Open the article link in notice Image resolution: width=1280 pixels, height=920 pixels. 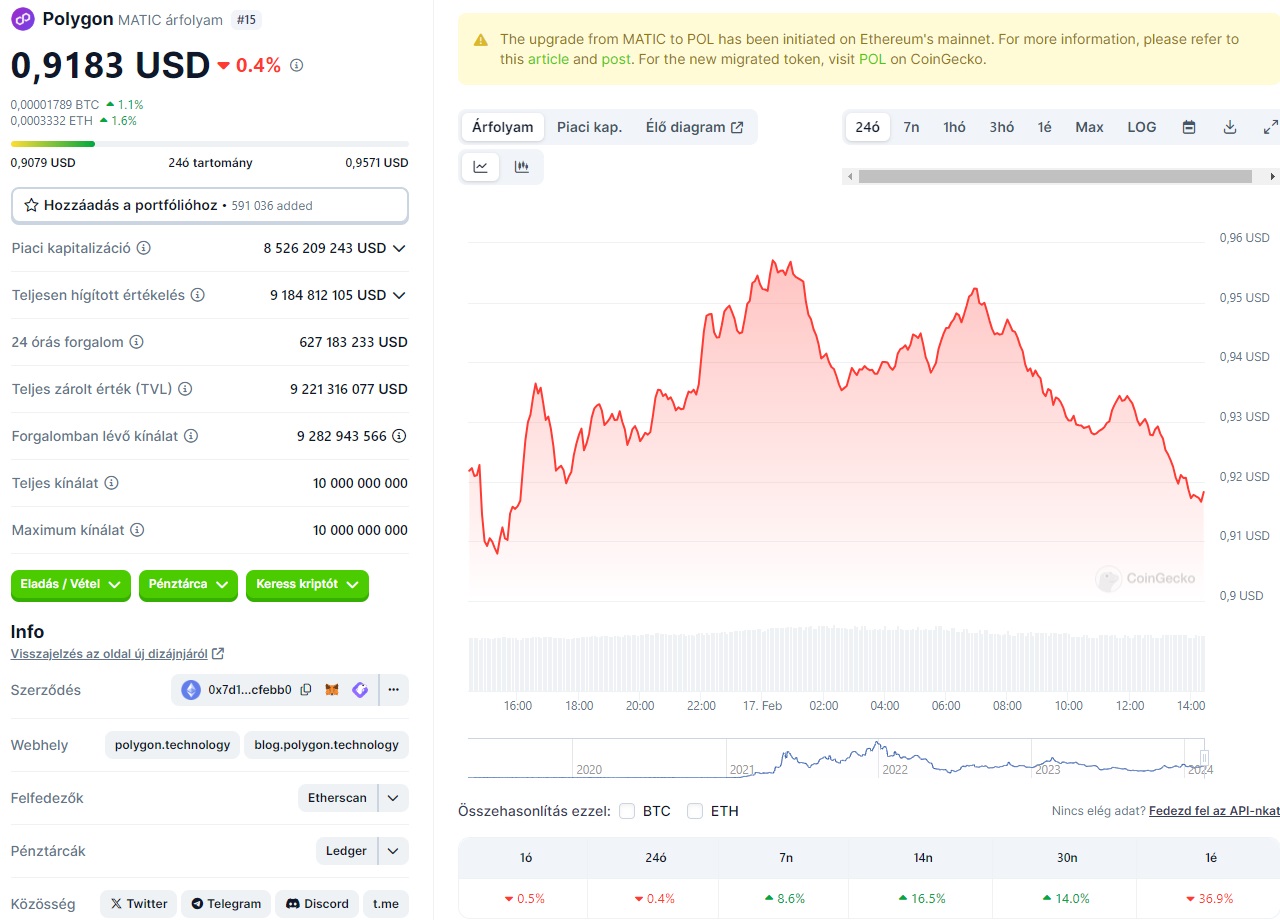tap(548, 59)
